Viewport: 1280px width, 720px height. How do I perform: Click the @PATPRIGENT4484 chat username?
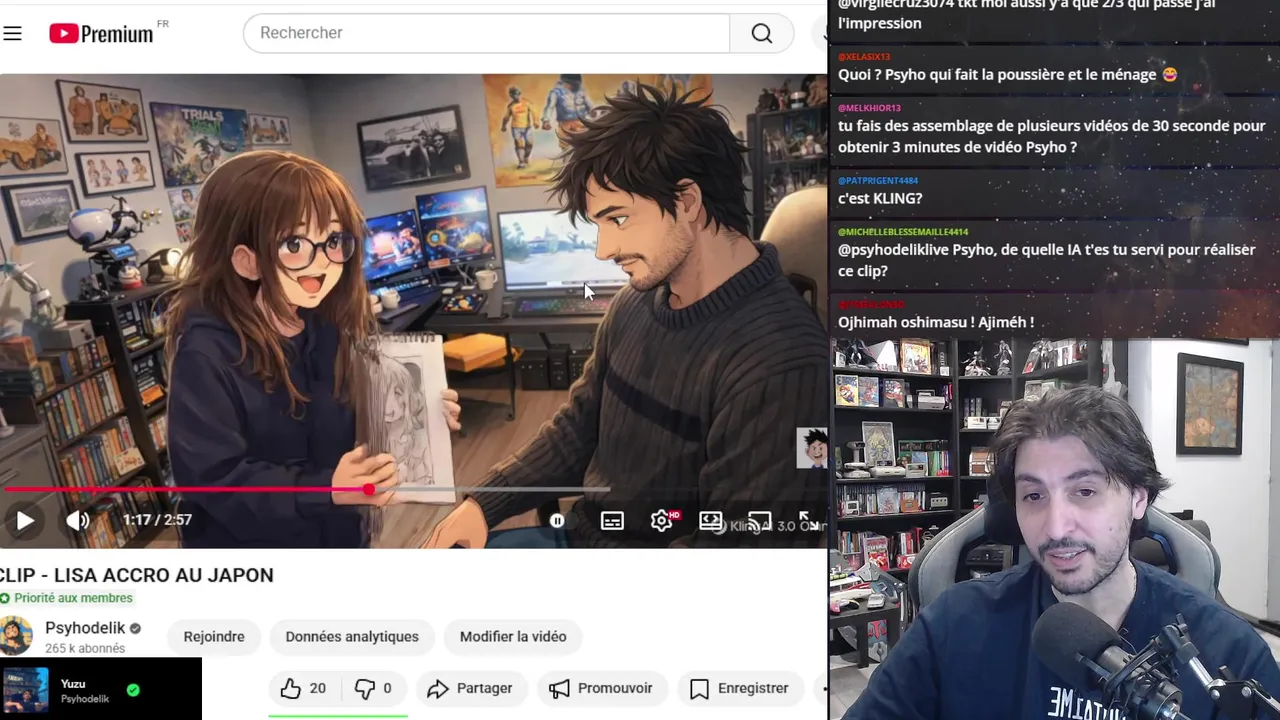pyautogui.click(x=878, y=181)
